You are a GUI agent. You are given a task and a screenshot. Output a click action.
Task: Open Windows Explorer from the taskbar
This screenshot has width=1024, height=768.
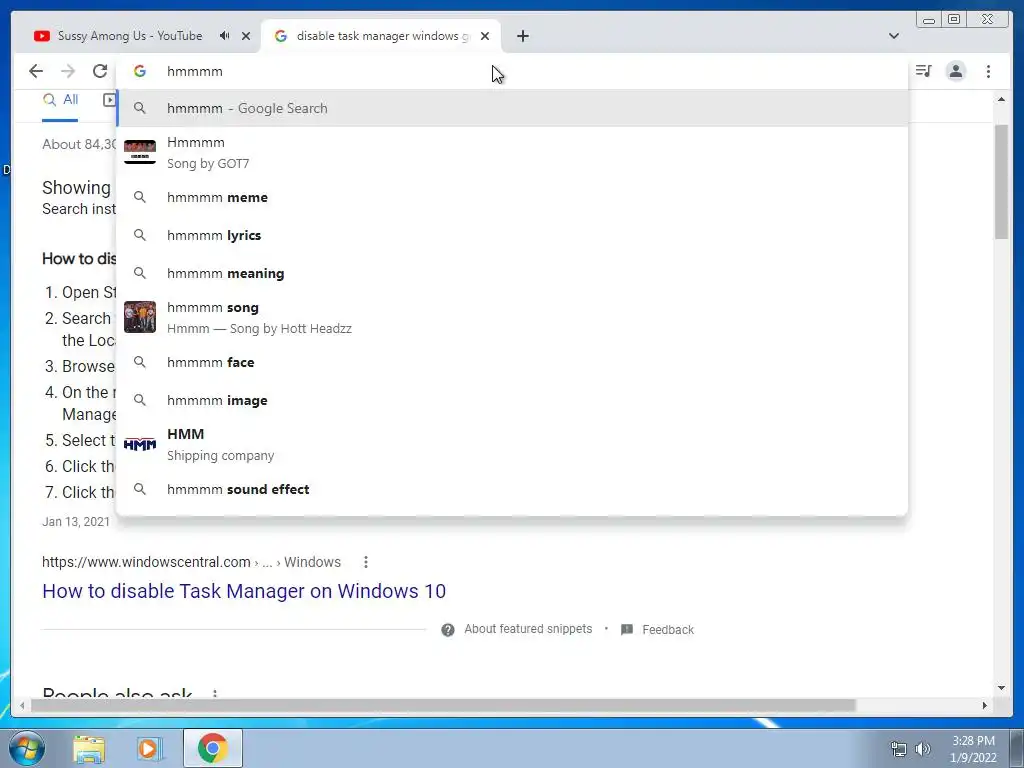coord(89,748)
